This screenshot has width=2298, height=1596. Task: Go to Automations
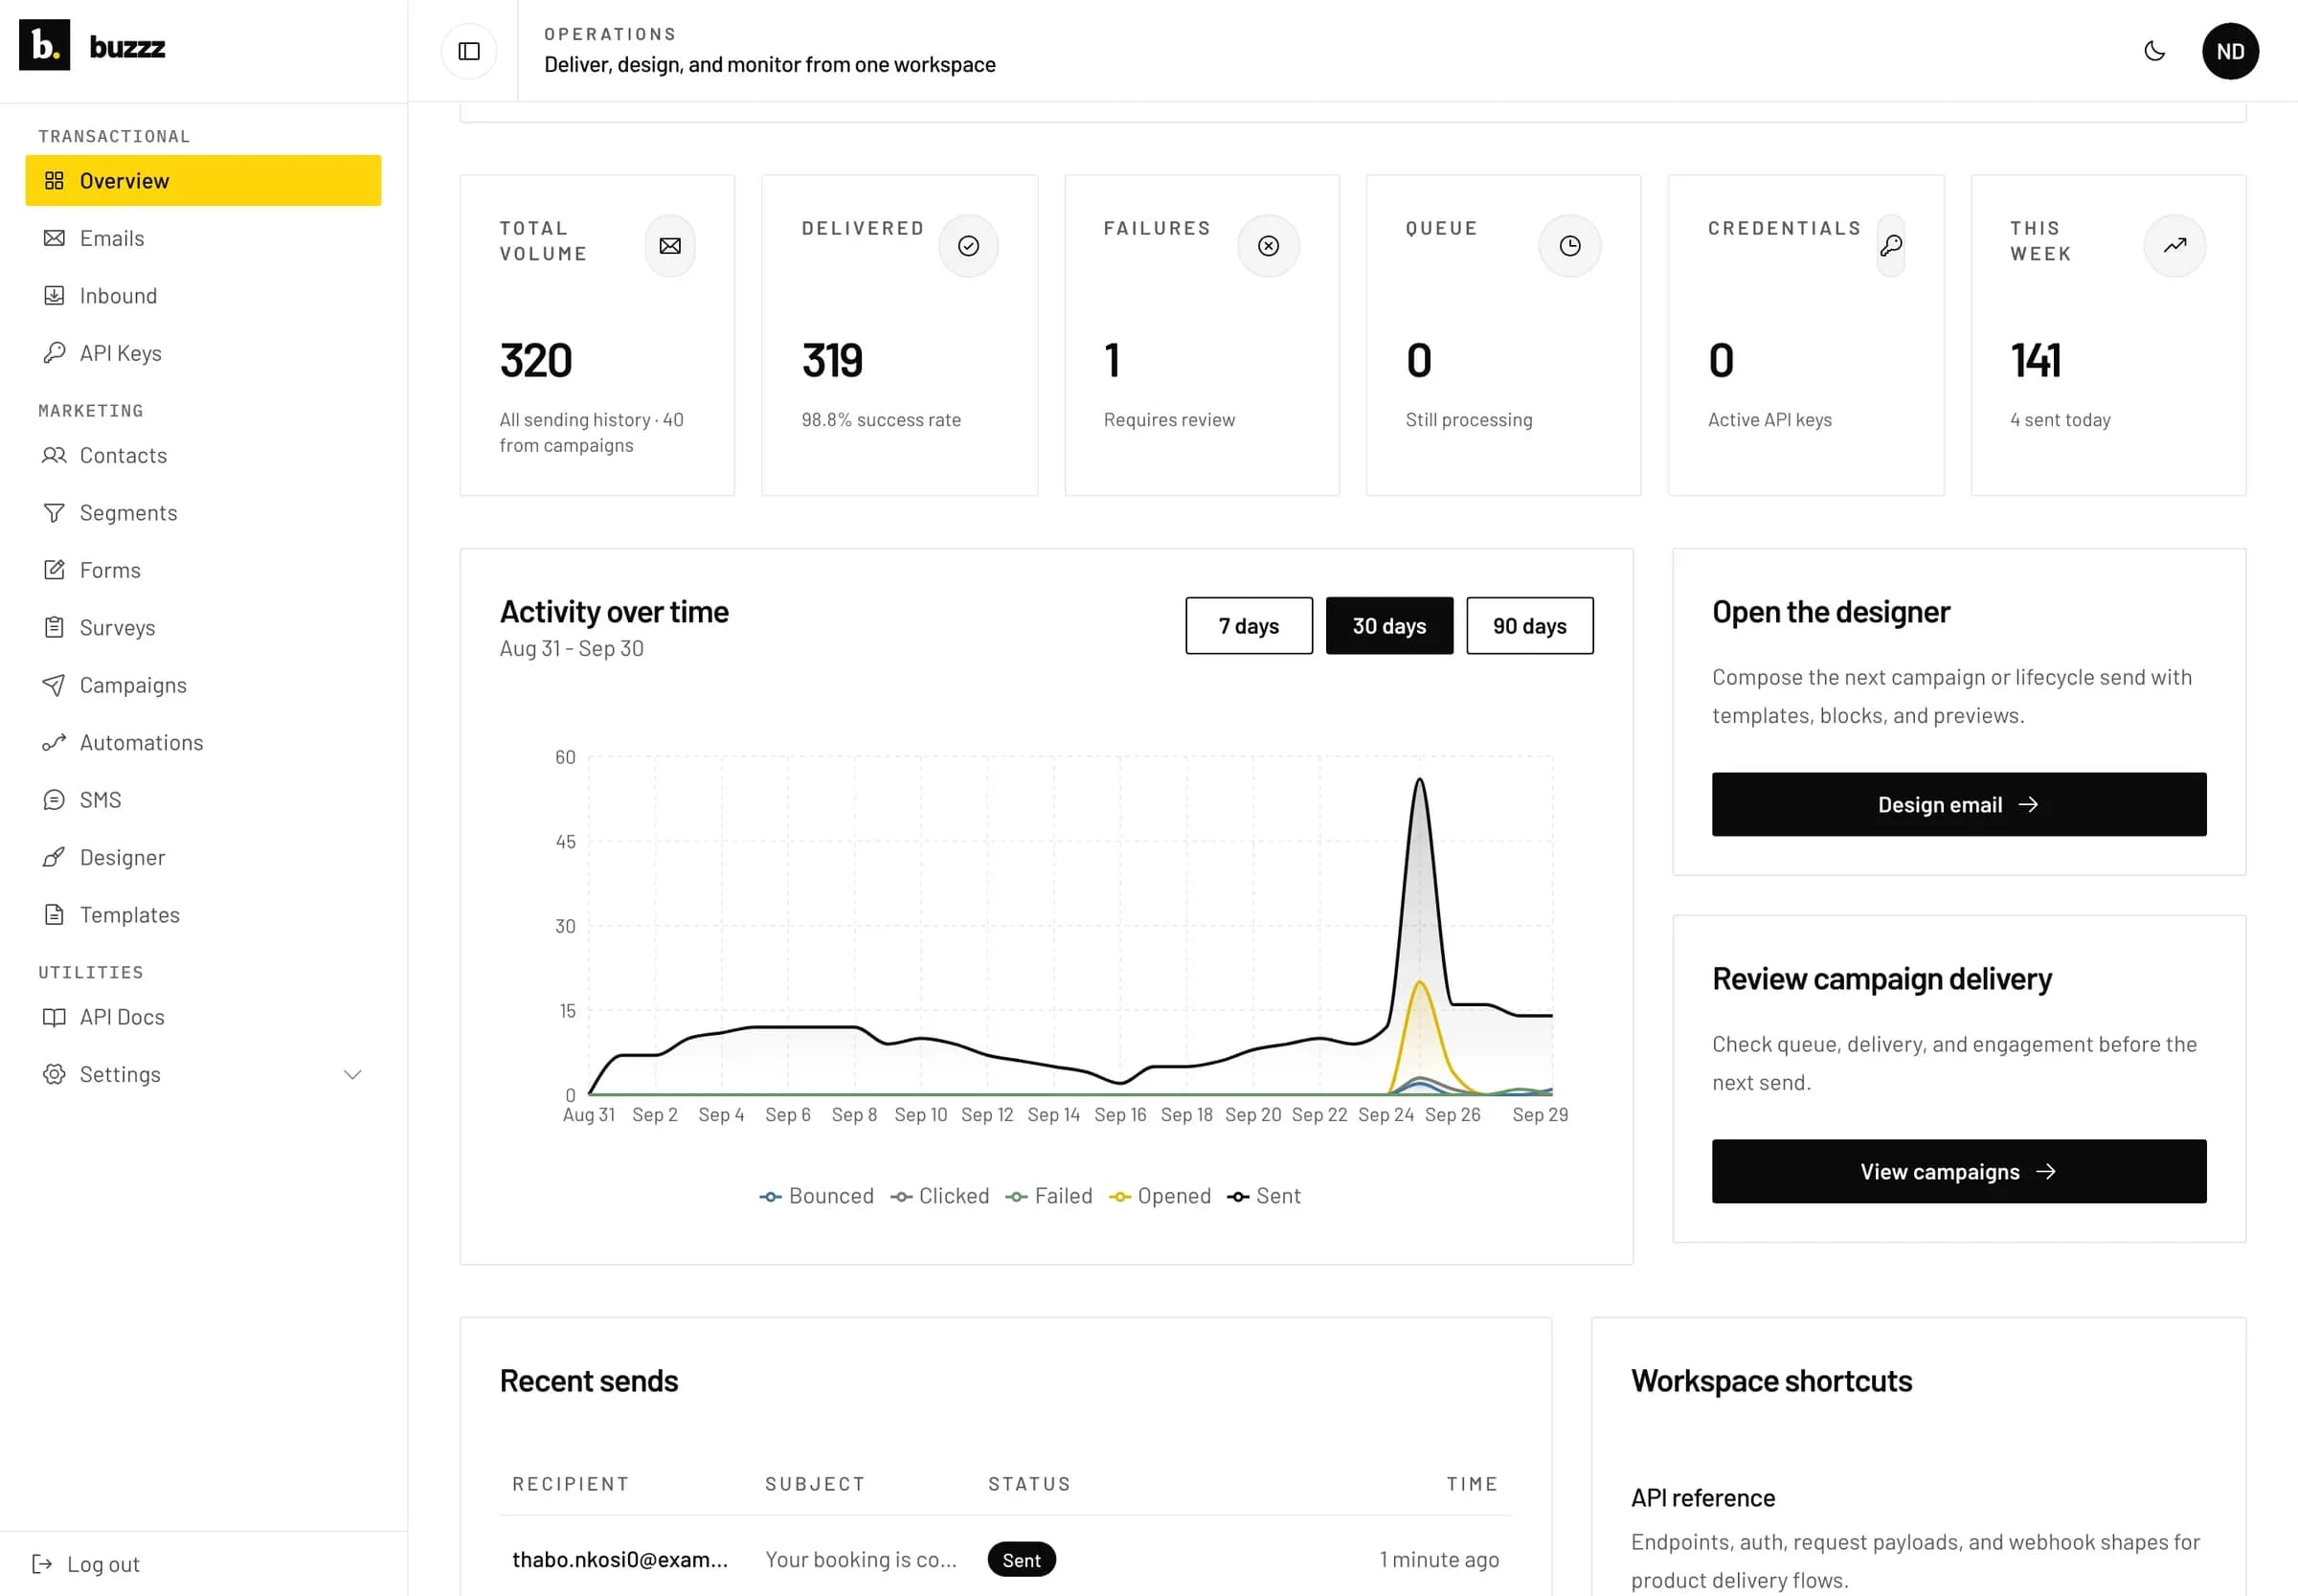click(x=203, y=743)
